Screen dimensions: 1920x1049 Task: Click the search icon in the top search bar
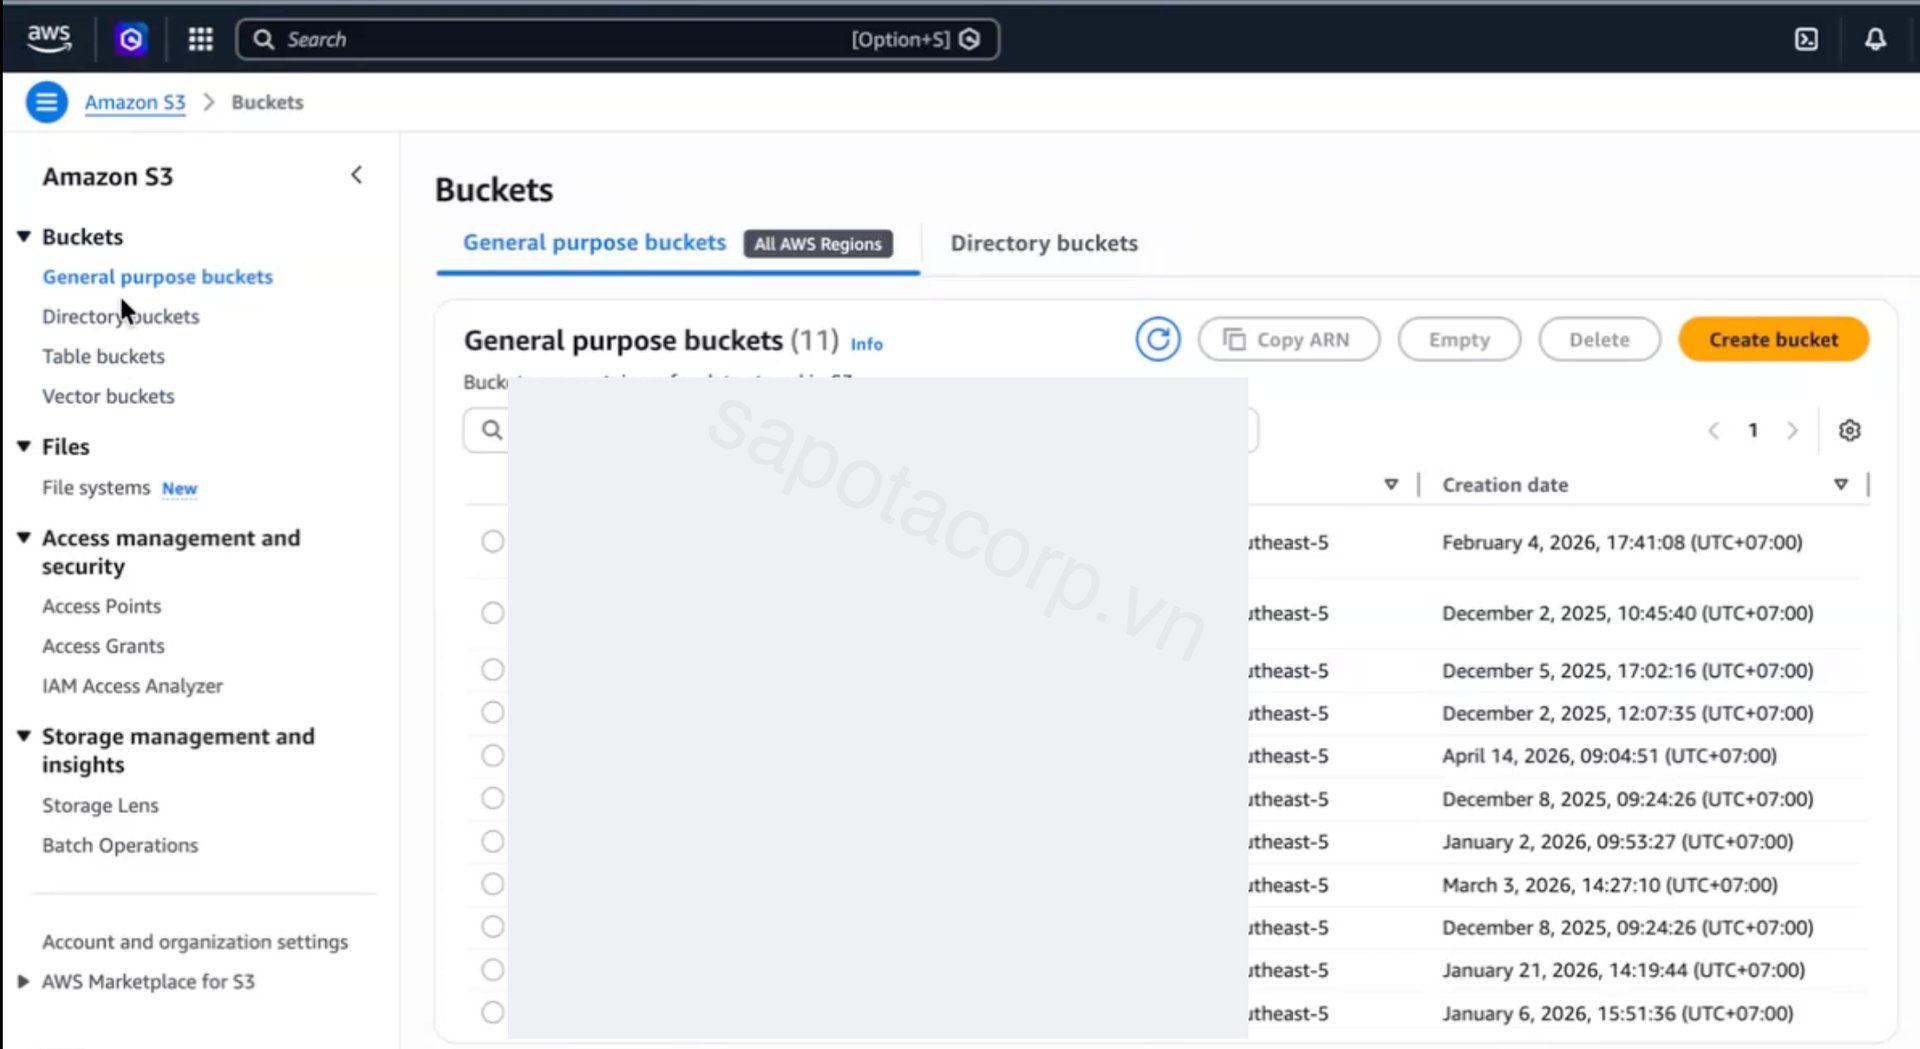pos(263,39)
